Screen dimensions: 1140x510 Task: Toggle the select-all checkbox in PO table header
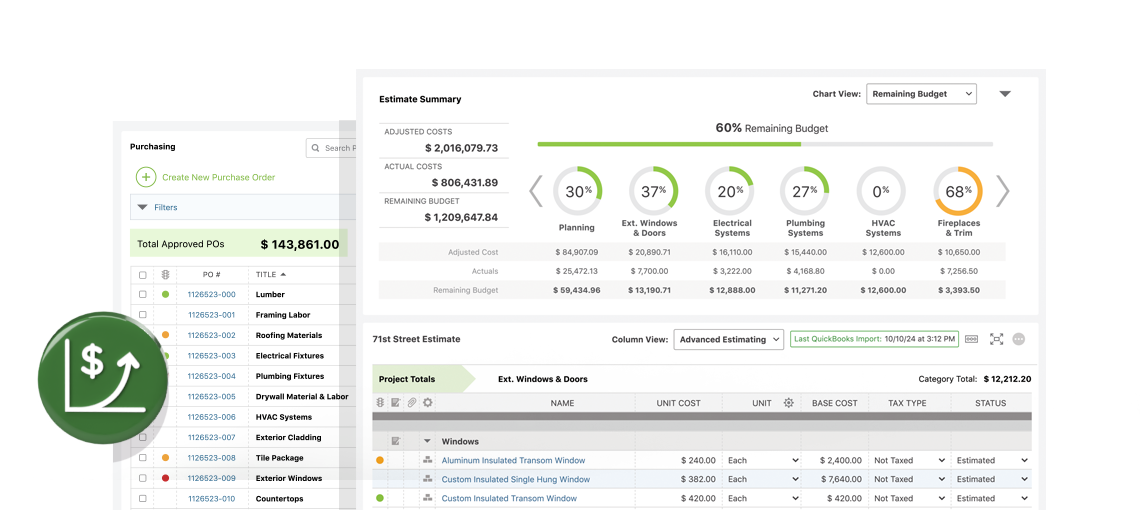[x=142, y=275]
